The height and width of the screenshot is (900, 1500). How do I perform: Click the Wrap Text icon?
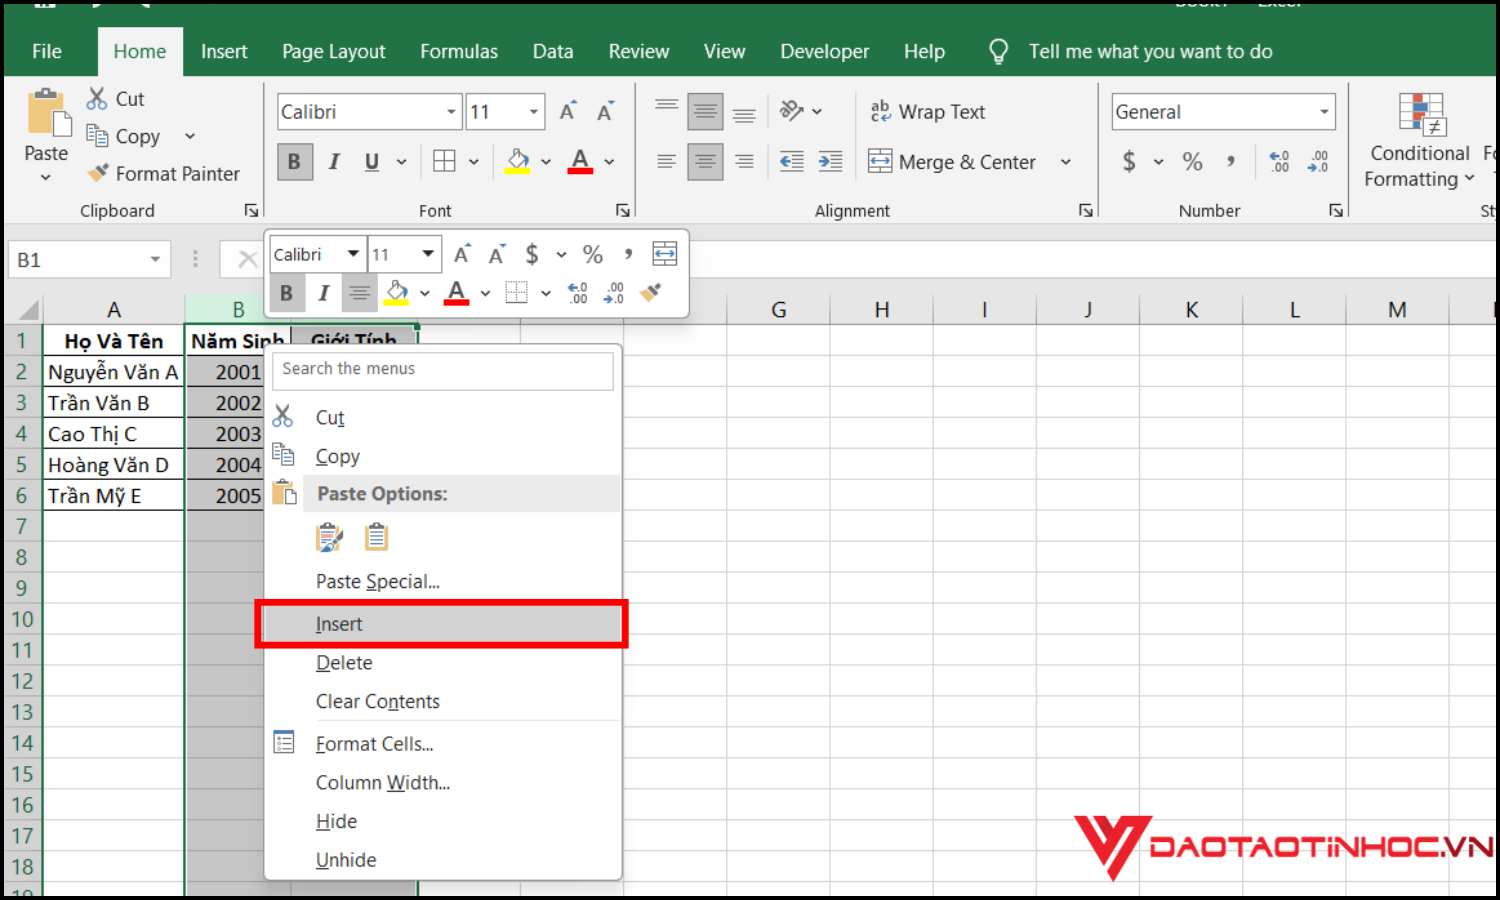point(881,111)
